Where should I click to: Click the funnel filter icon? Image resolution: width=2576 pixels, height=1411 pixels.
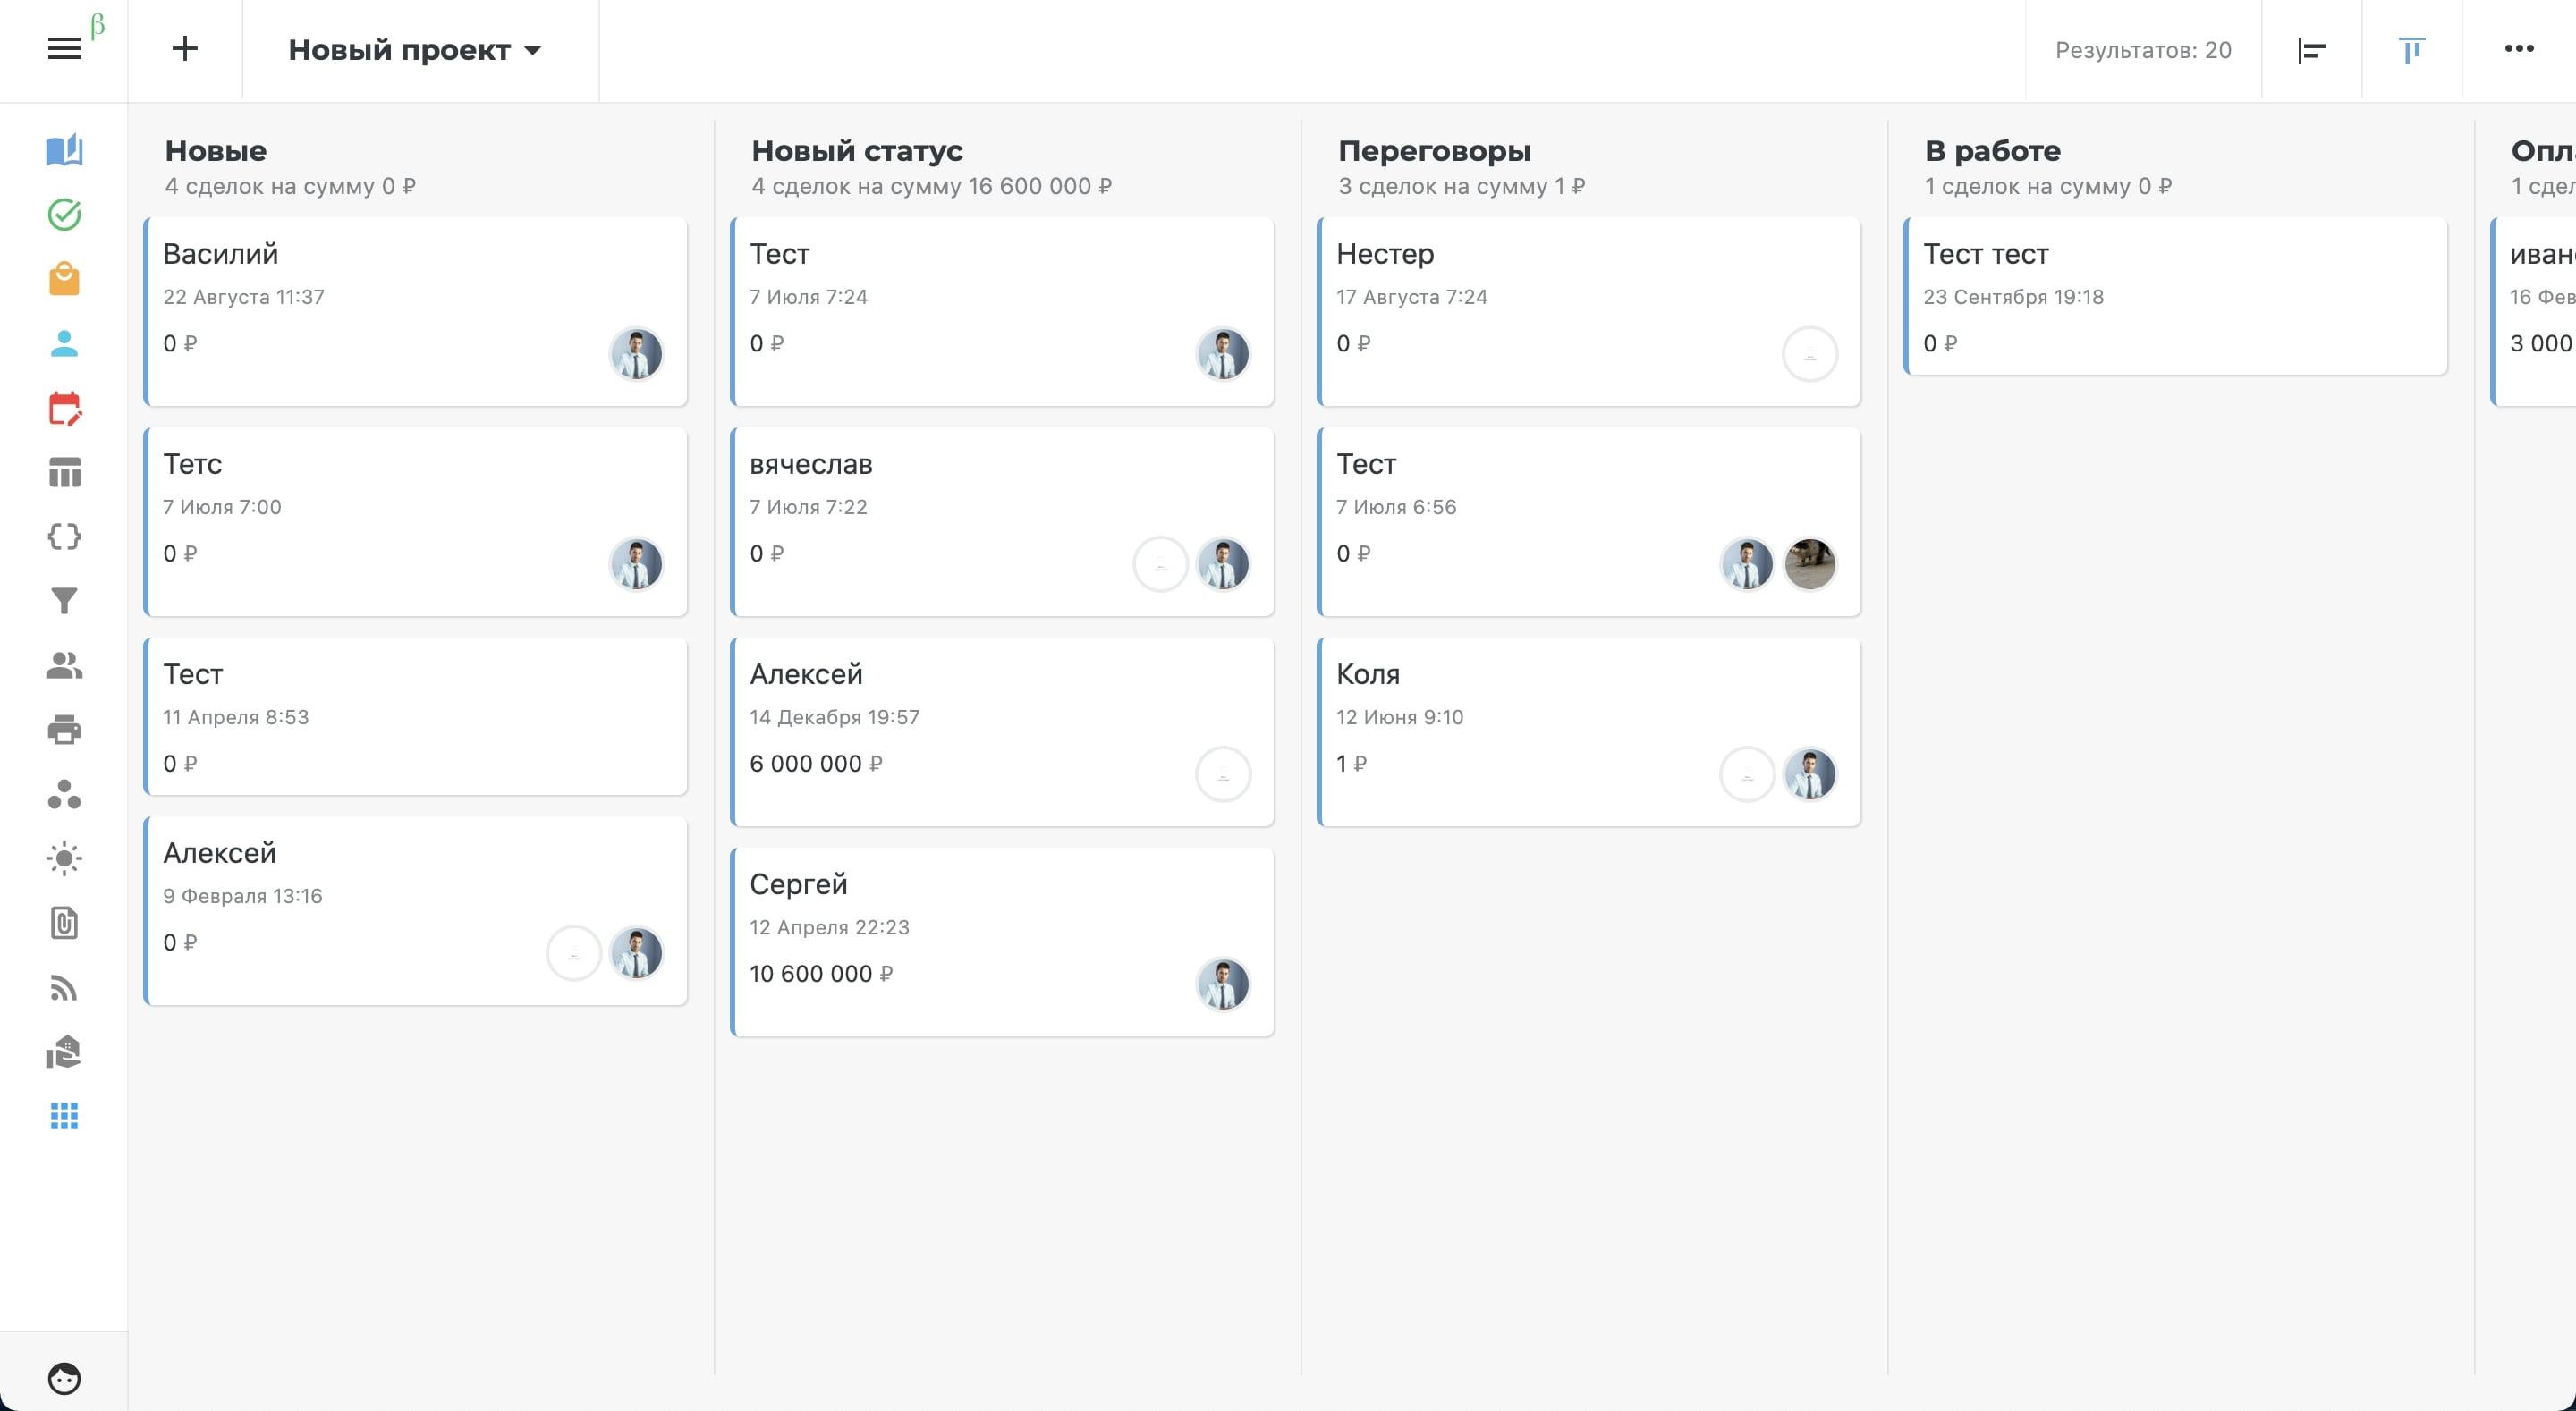64,601
